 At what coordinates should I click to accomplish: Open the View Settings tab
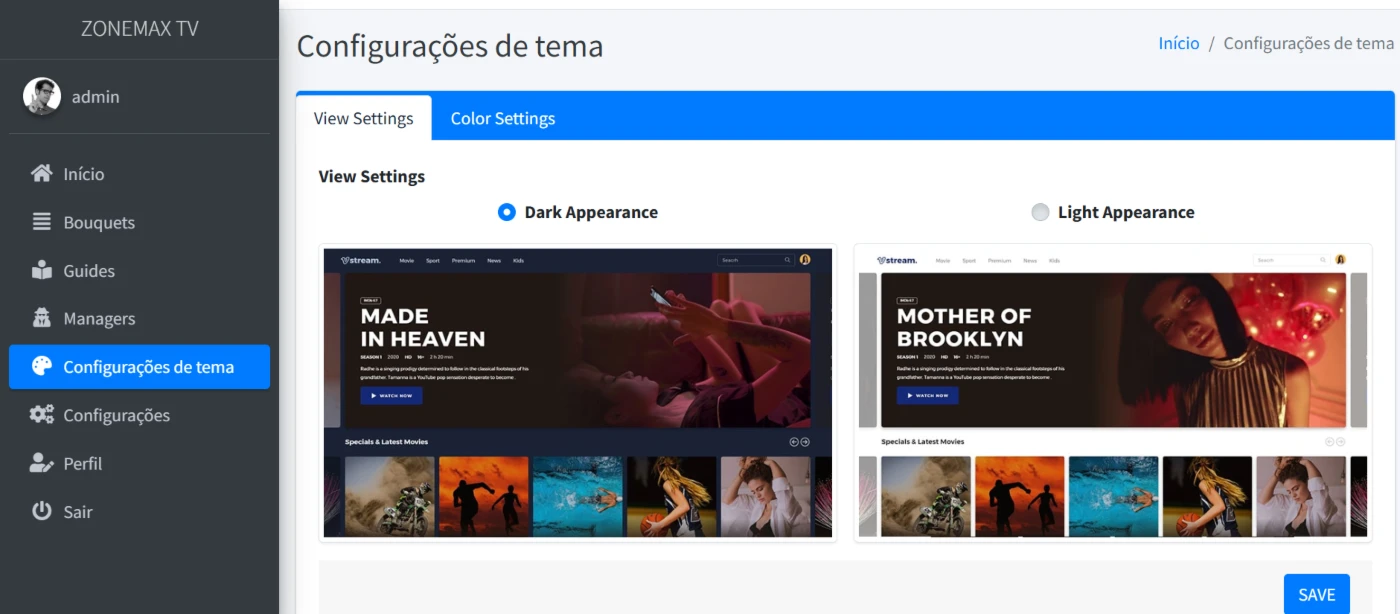363,118
